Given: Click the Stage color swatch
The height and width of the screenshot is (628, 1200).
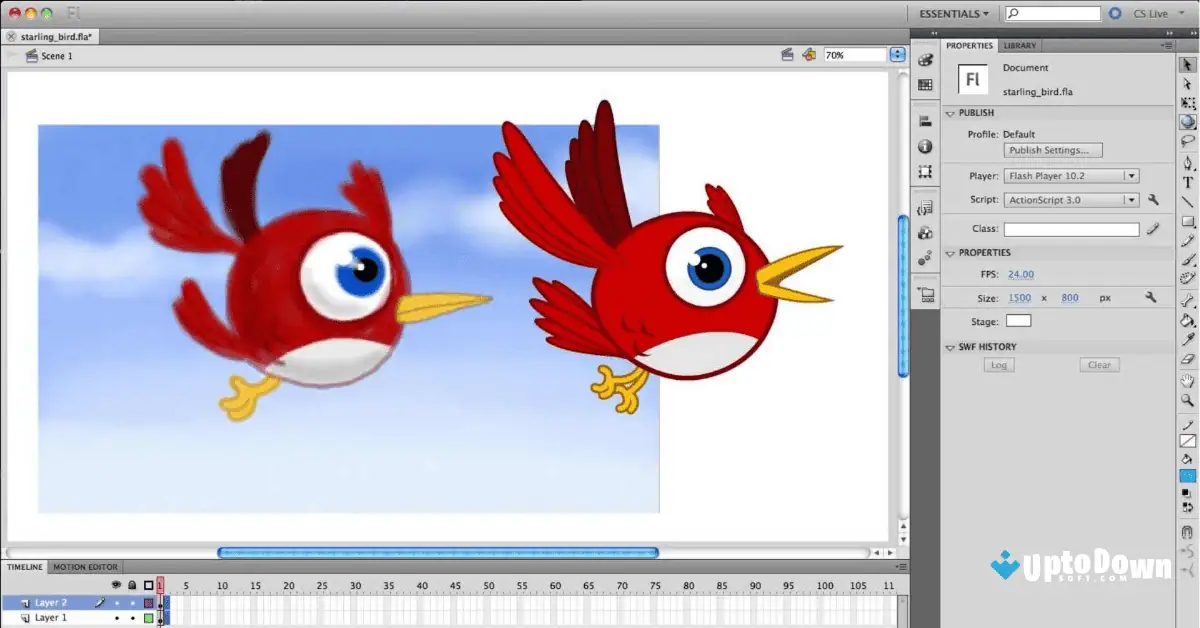Looking at the screenshot, I should (1019, 320).
